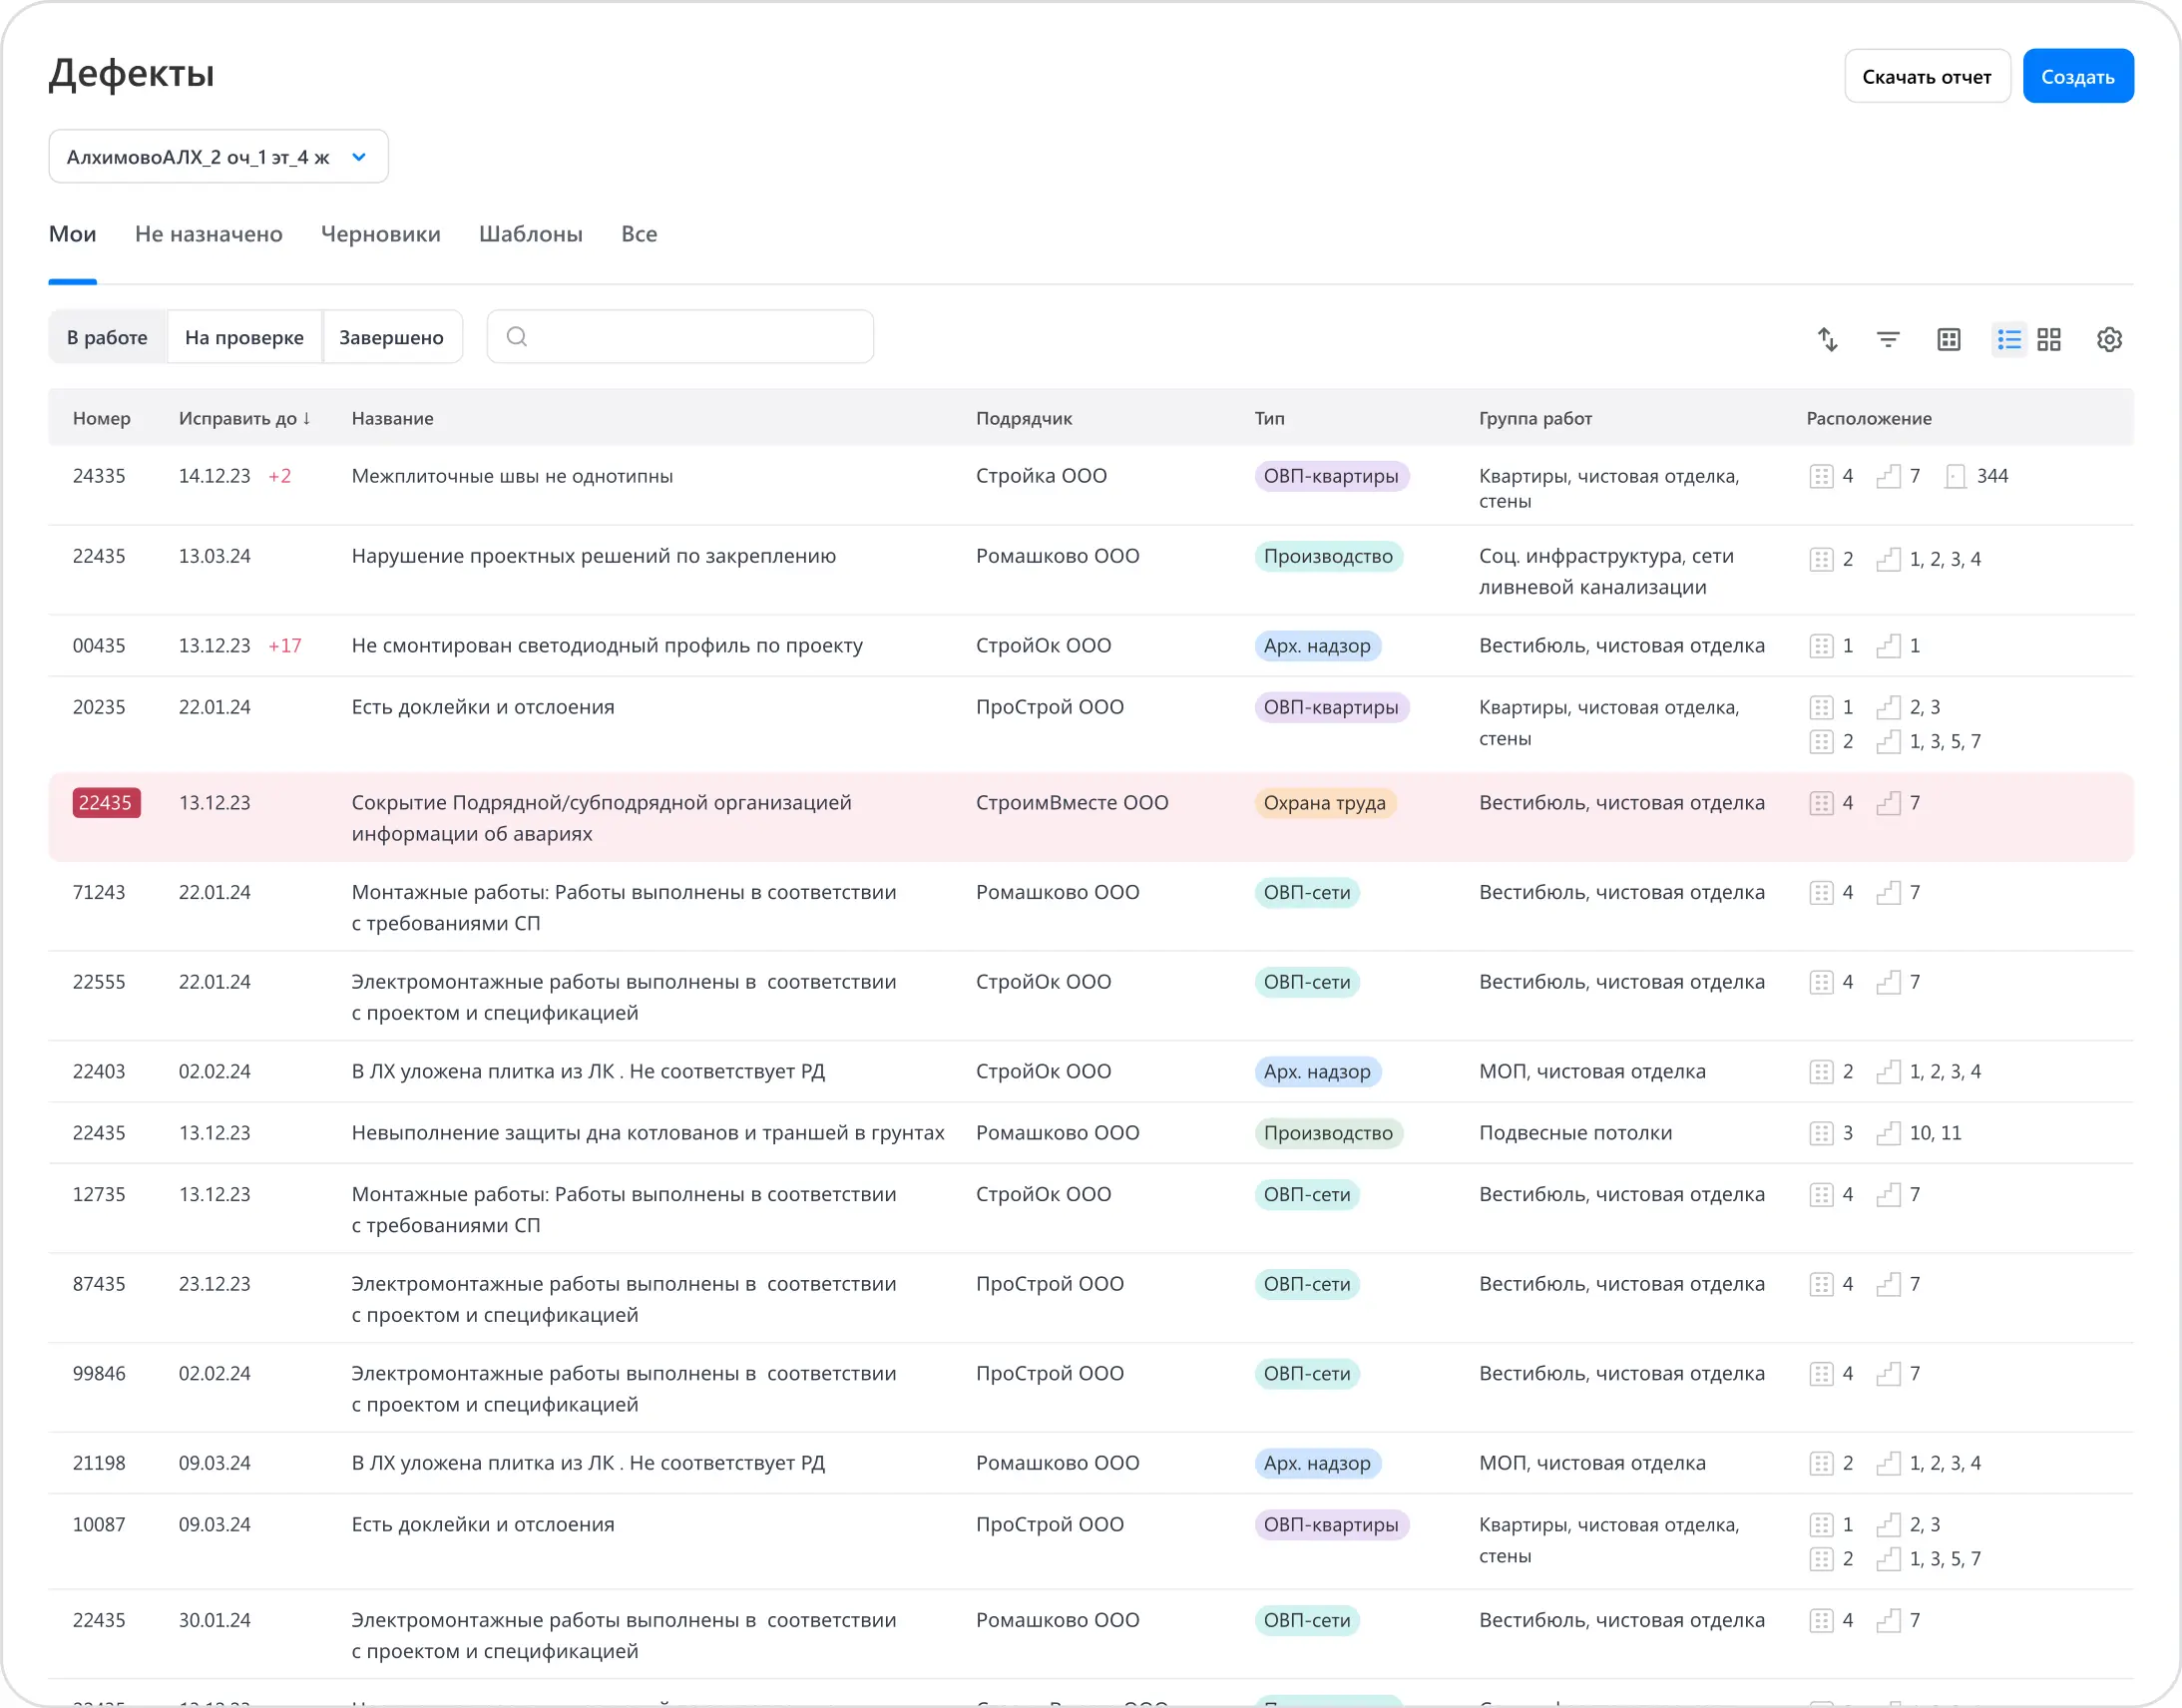This screenshot has width=2182, height=1708.
Task: Click floor icon in highlighted row 22435
Action: [1888, 803]
